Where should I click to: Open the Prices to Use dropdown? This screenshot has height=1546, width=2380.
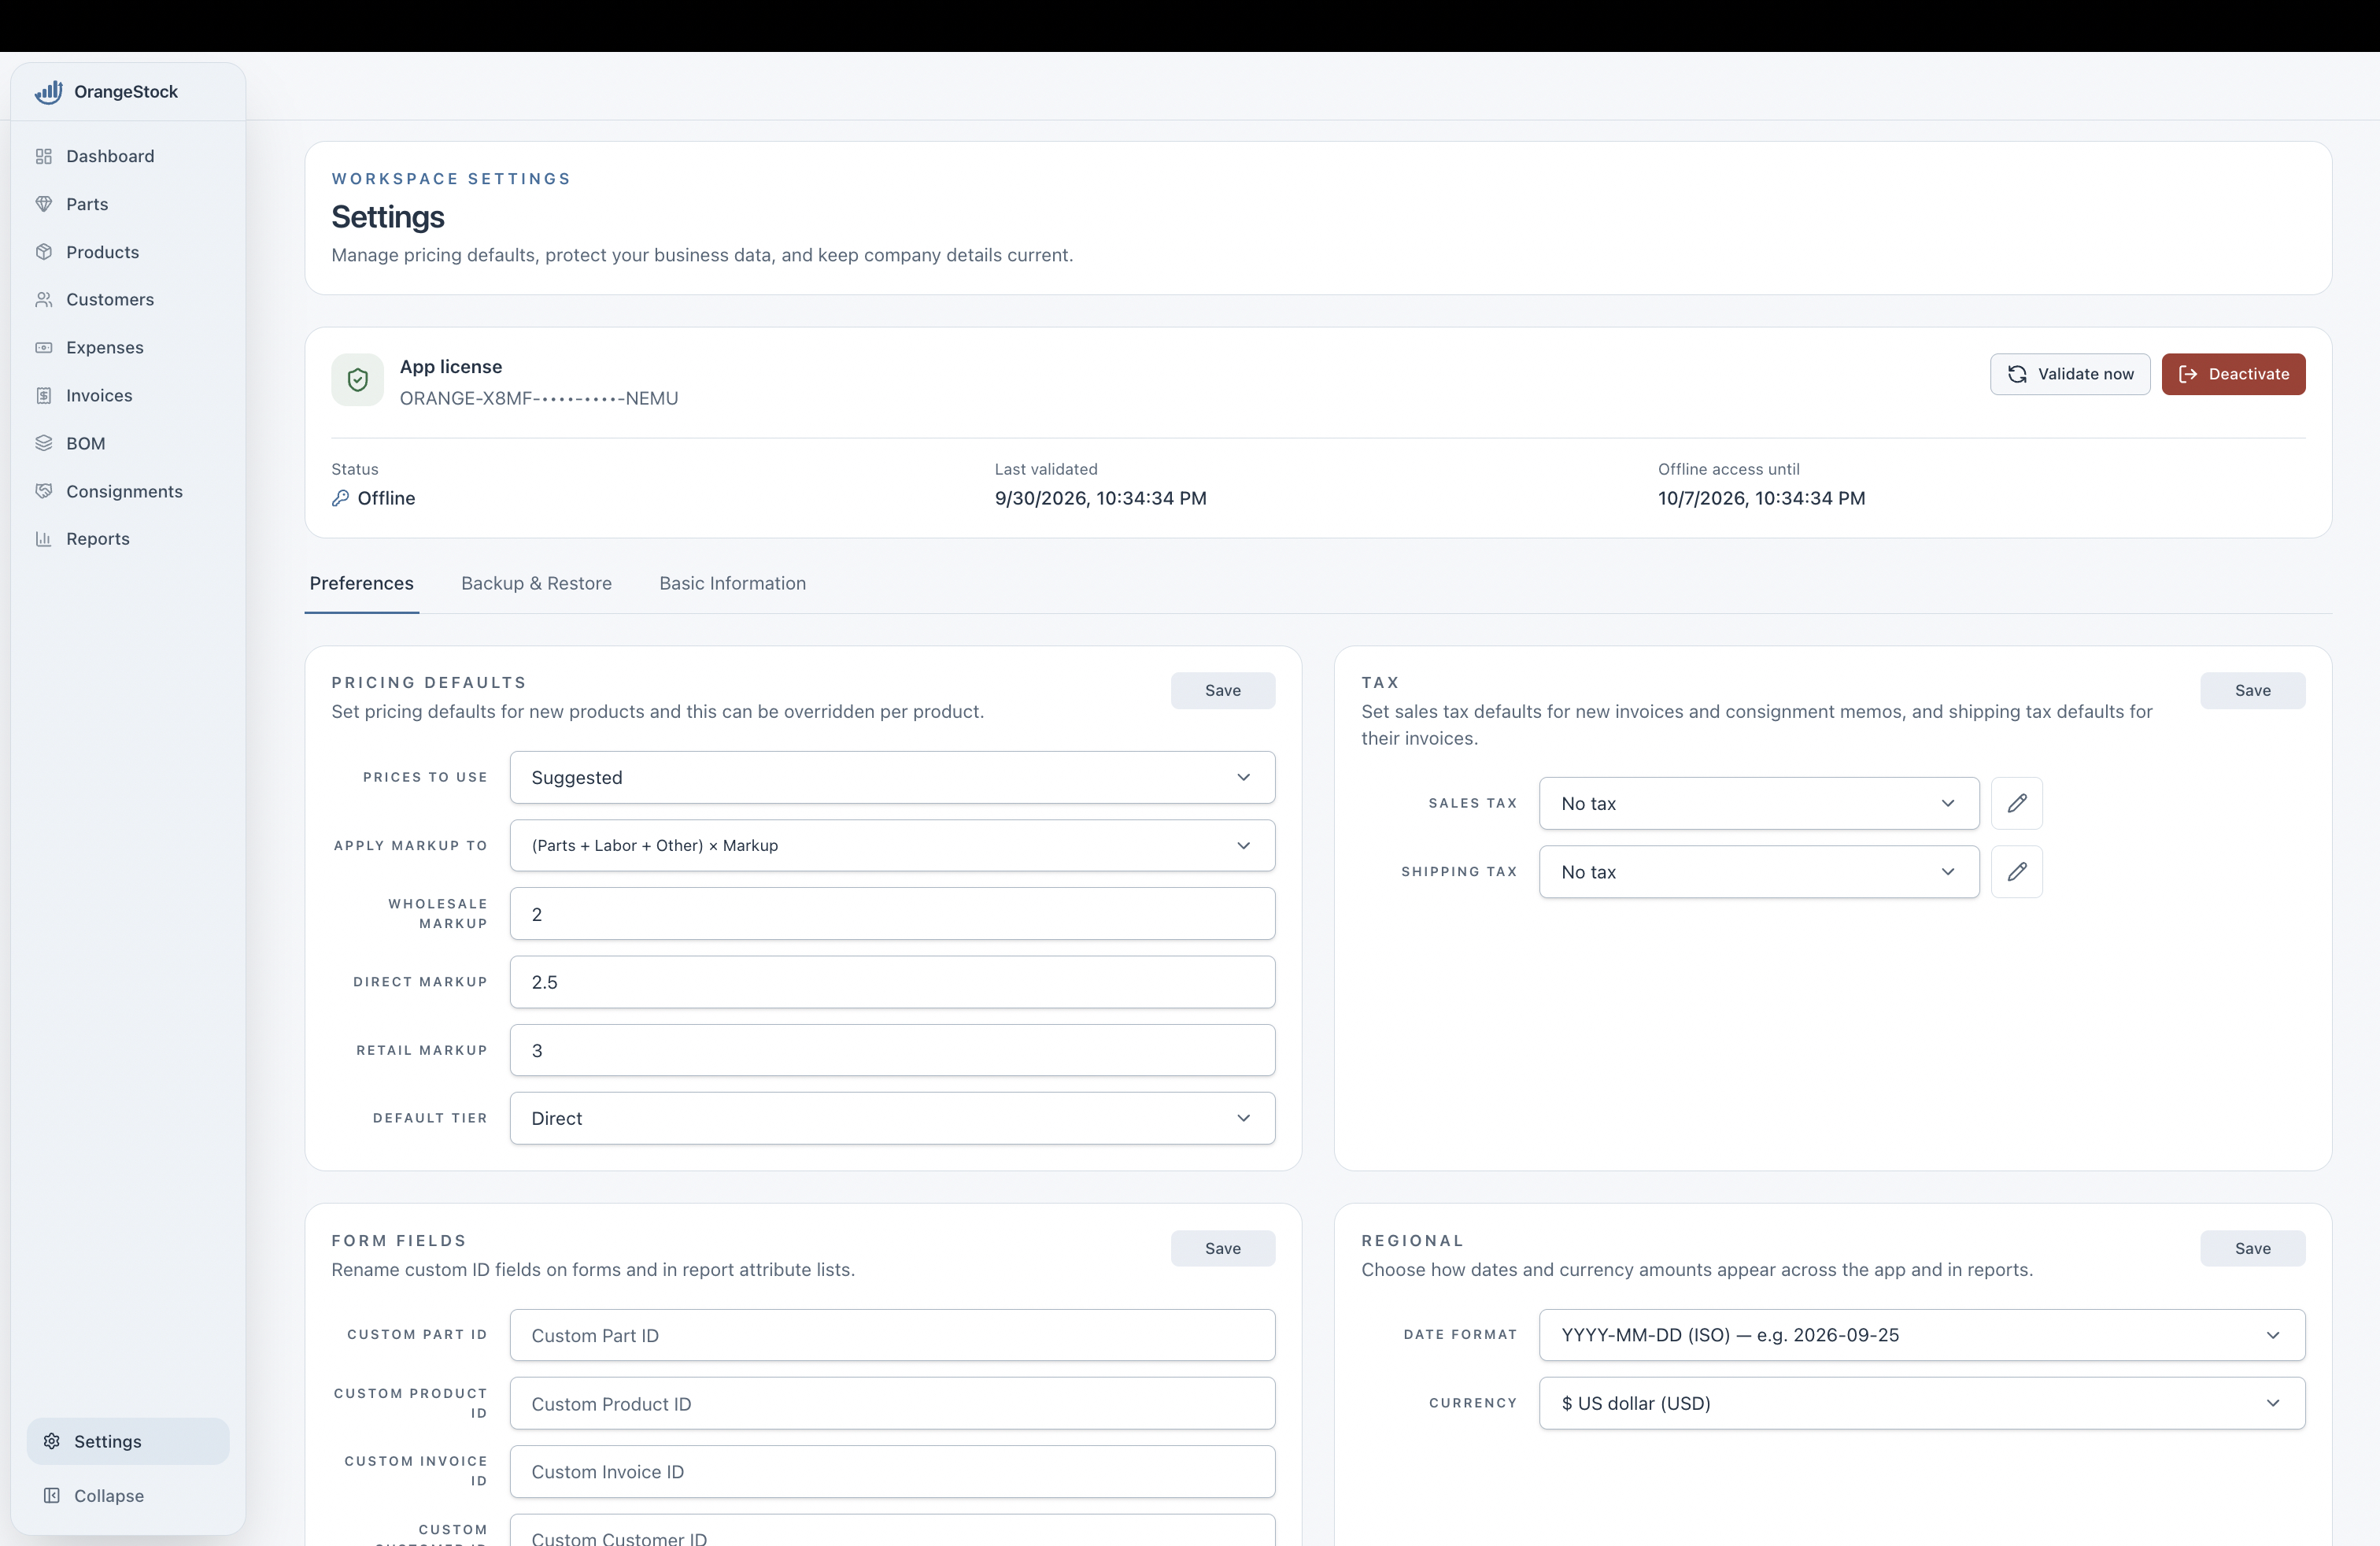(x=892, y=777)
